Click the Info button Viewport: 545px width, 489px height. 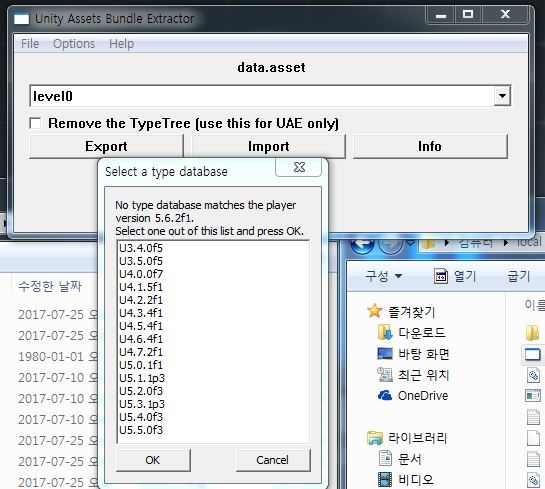coord(430,146)
